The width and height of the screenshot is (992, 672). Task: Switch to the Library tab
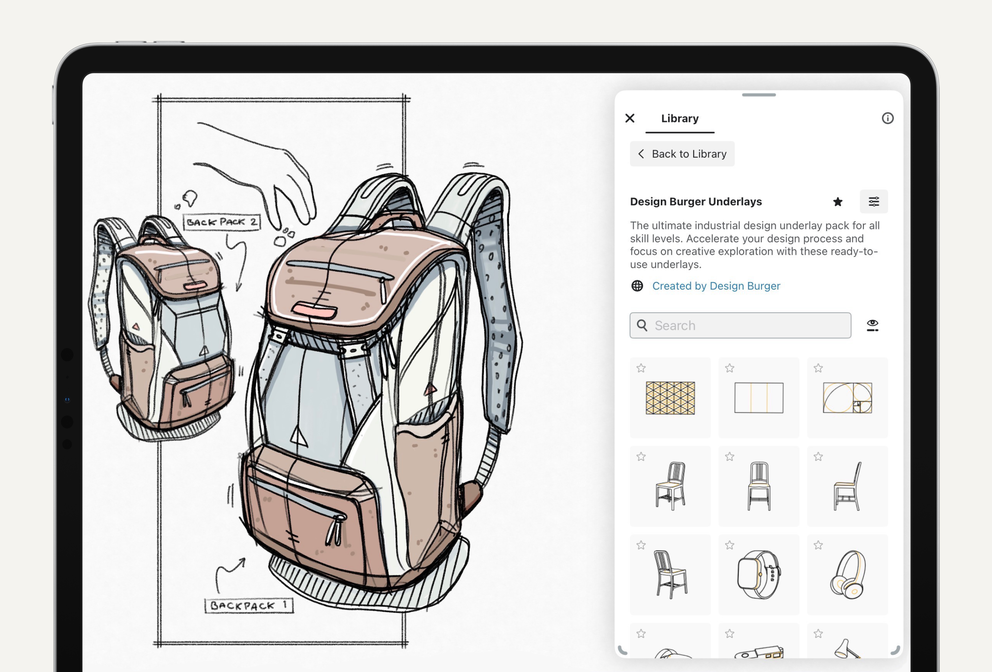[680, 118]
